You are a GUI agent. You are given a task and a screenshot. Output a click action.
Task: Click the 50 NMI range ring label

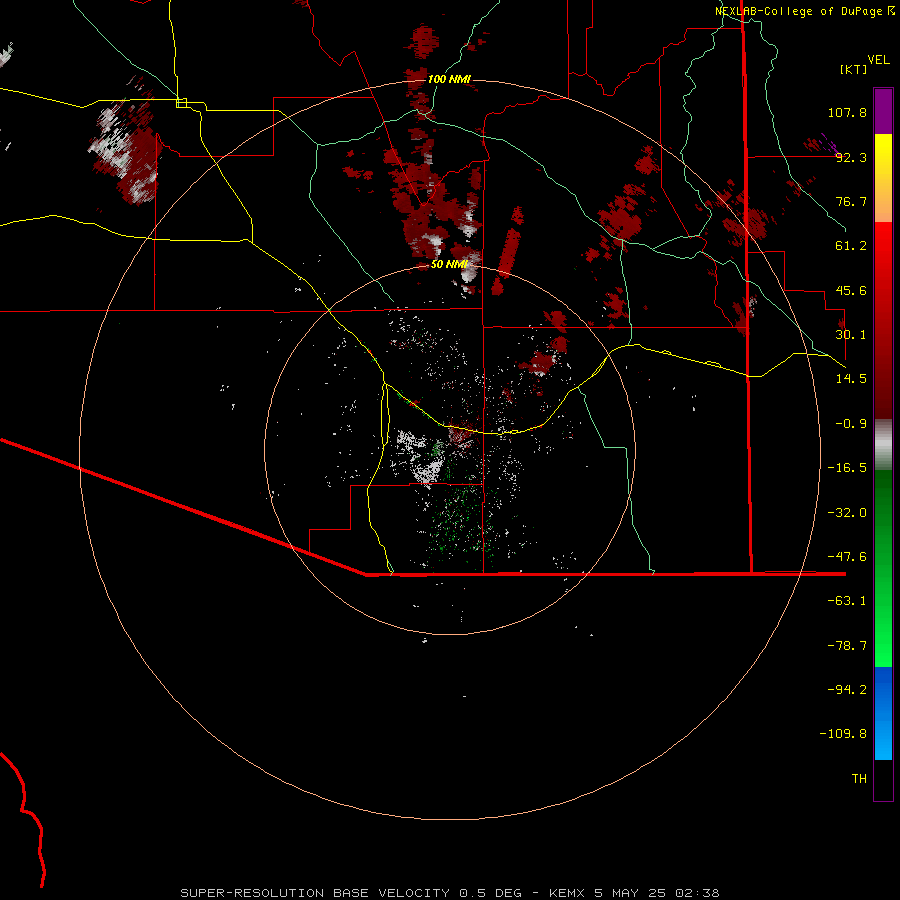[449, 265]
